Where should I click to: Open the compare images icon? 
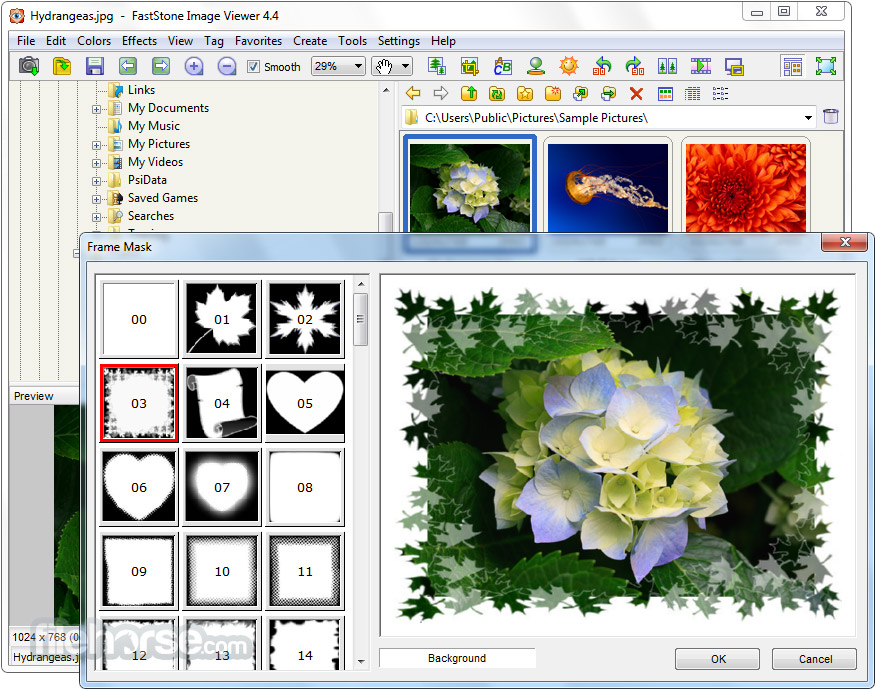pyautogui.click(x=668, y=66)
